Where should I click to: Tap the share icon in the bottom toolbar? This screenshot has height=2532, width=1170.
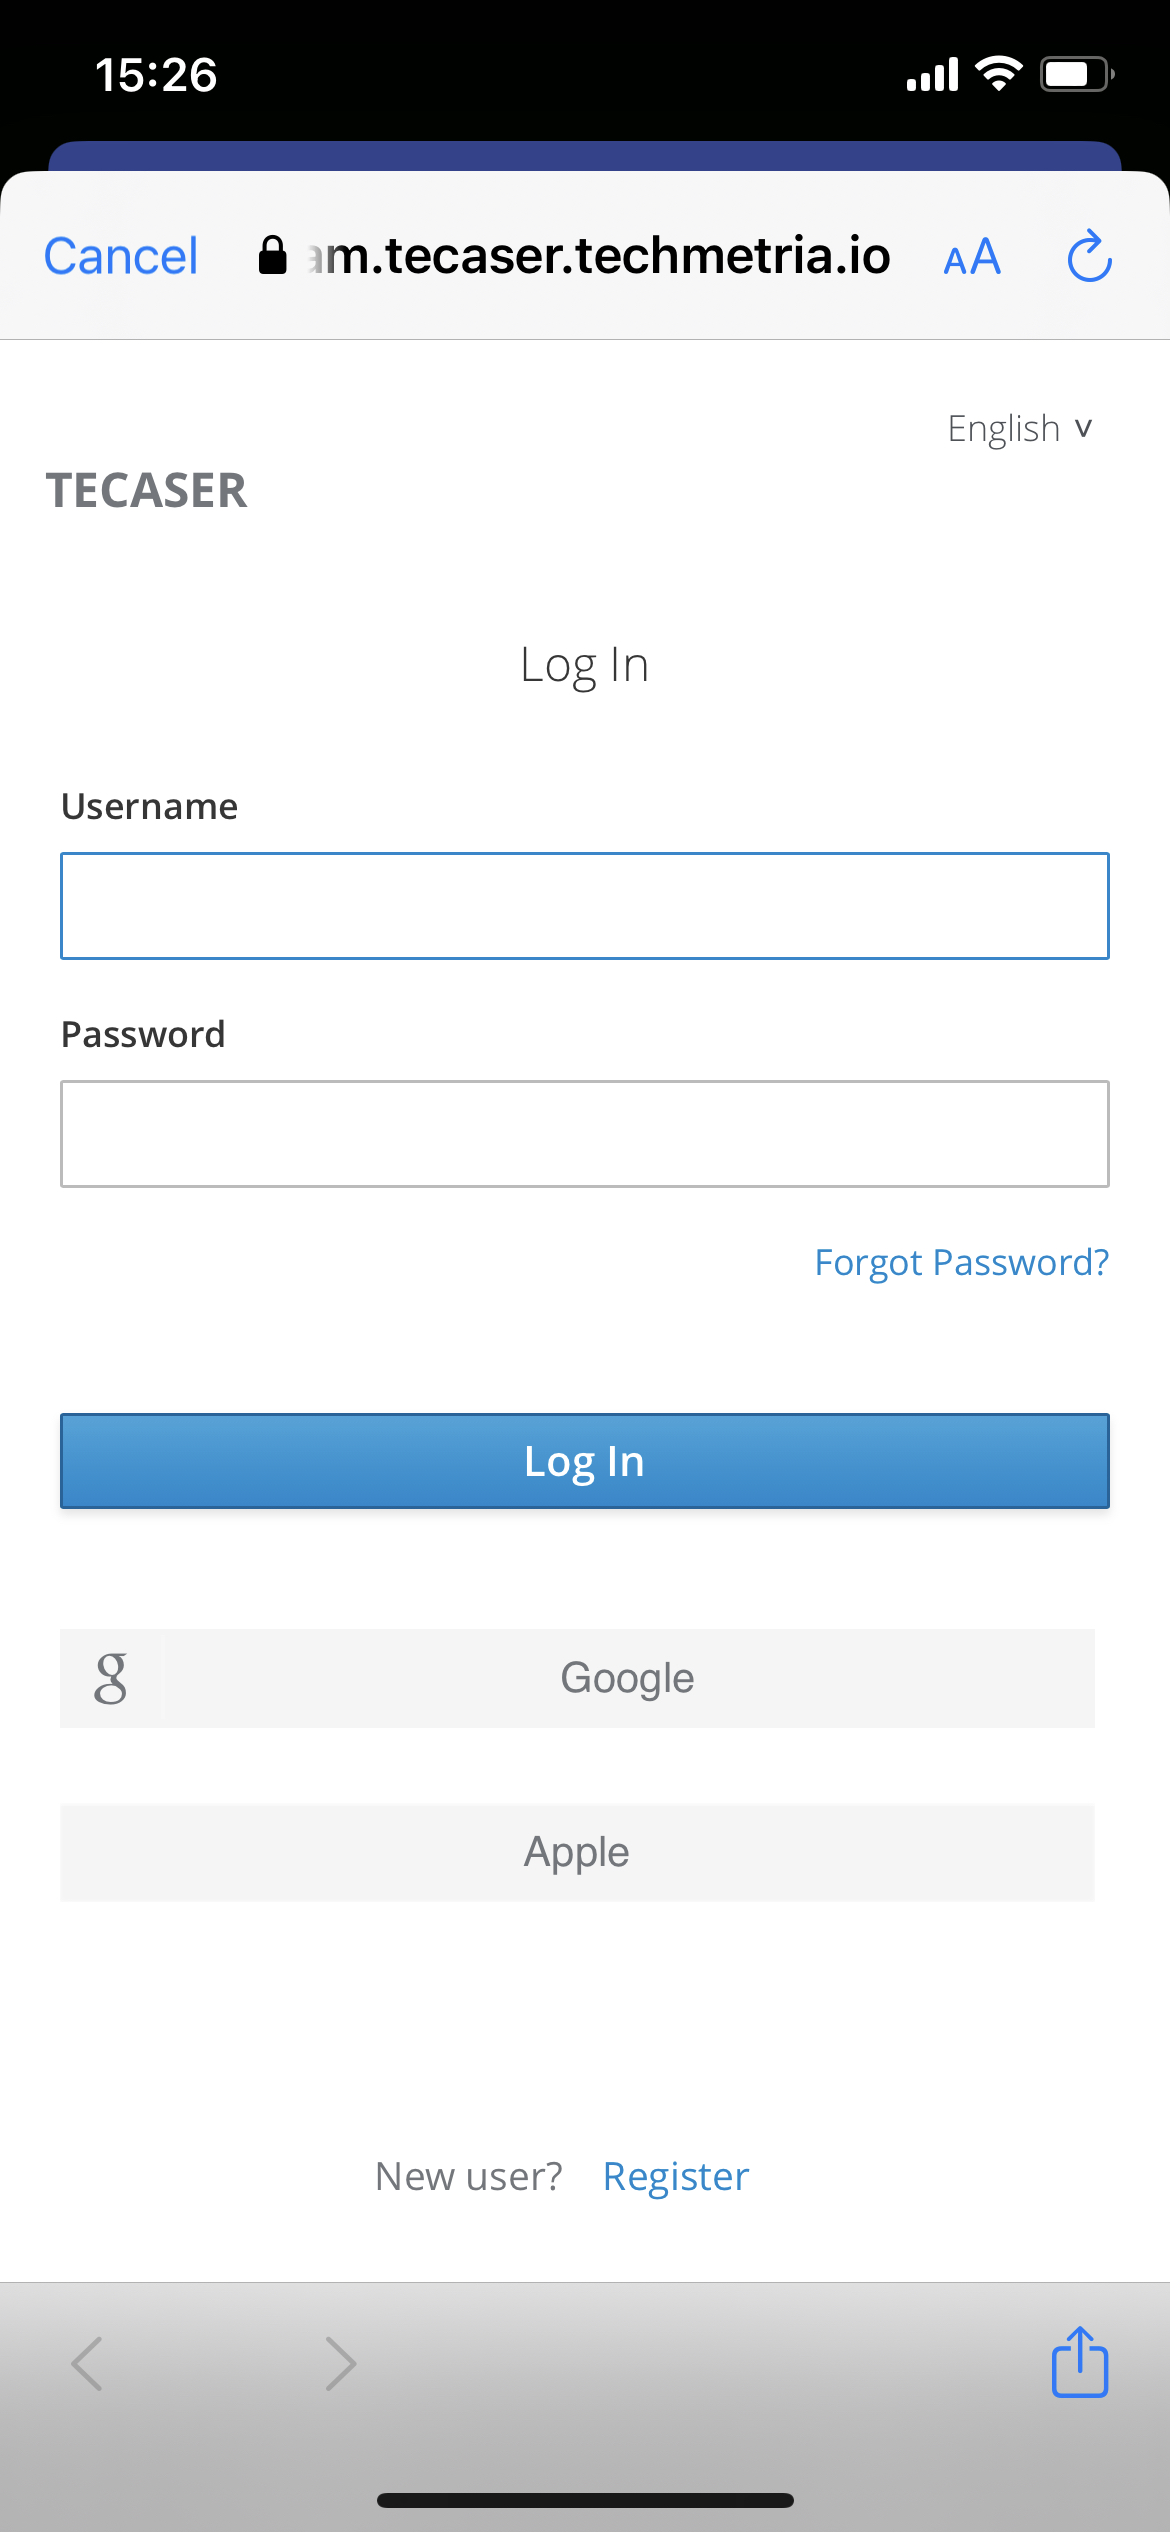pyautogui.click(x=1079, y=2362)
